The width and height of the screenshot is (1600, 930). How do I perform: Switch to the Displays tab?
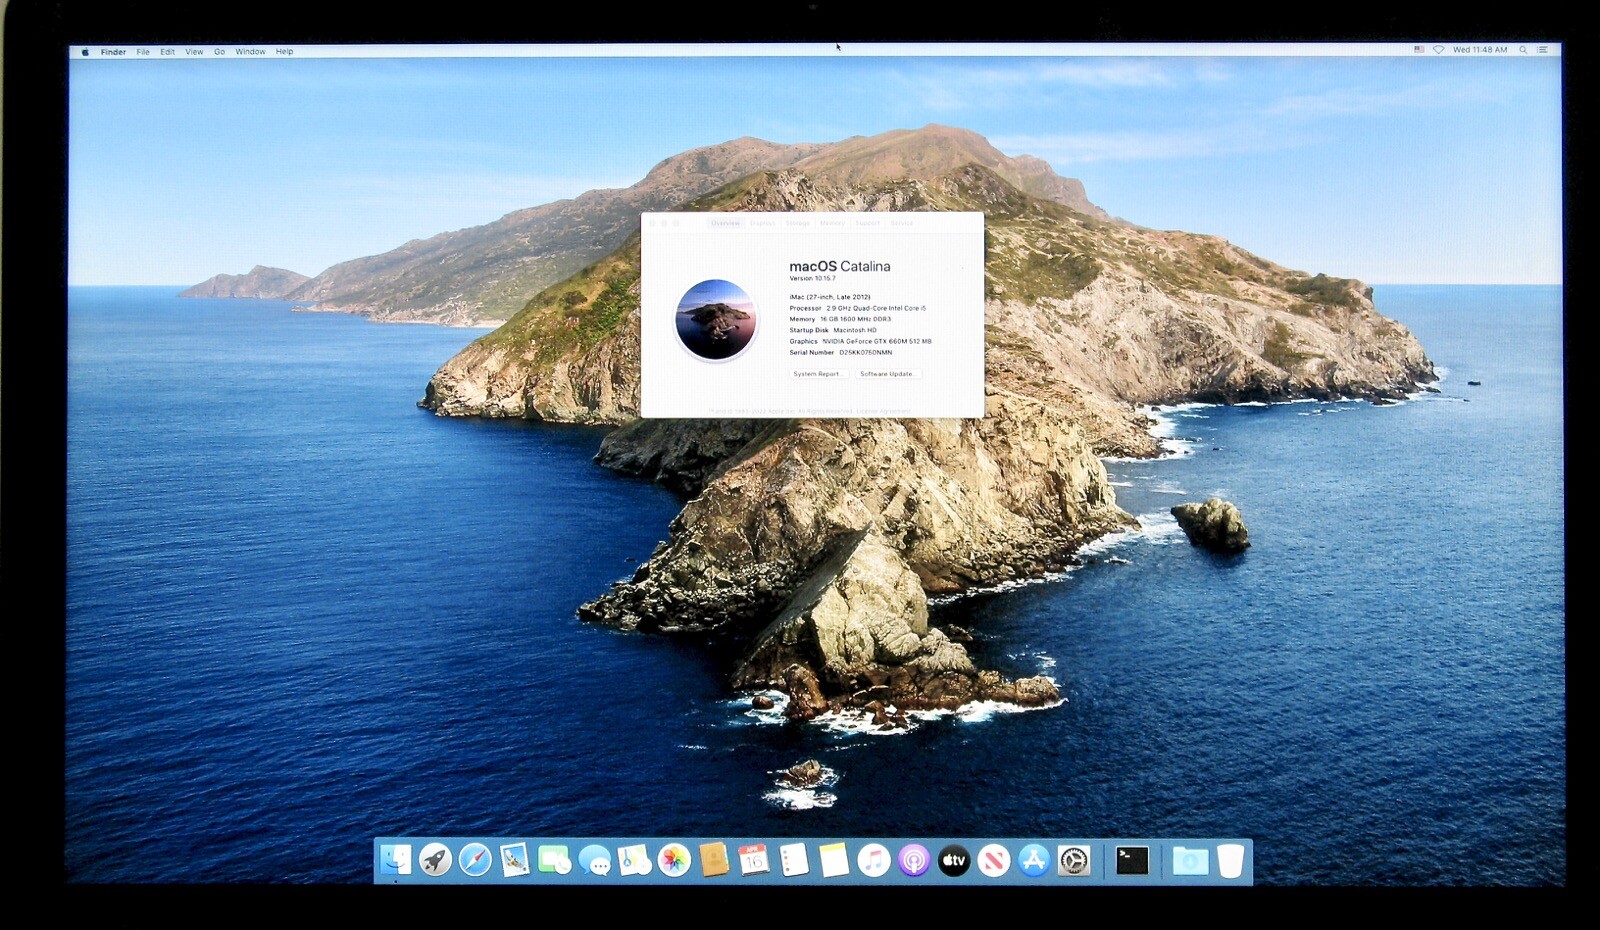(x=762, y=223)
